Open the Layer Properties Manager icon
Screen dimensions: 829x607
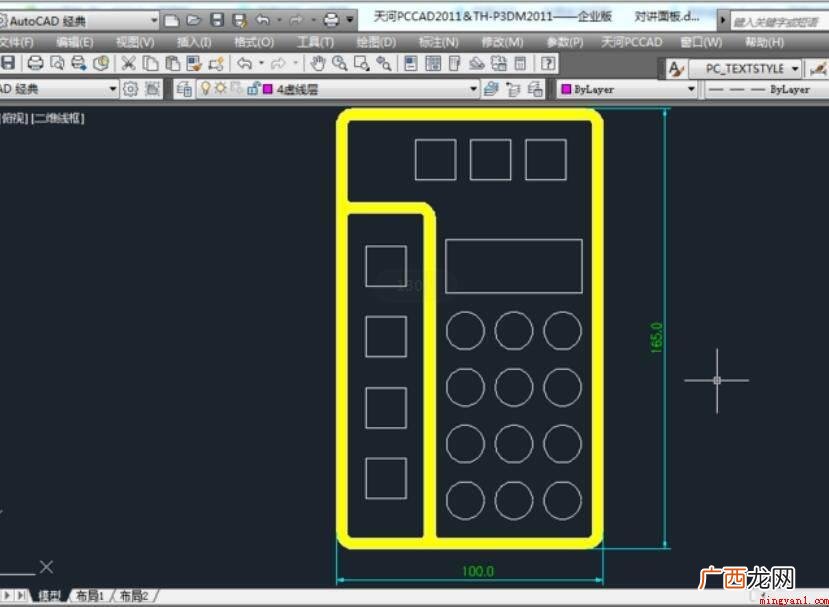184,89
